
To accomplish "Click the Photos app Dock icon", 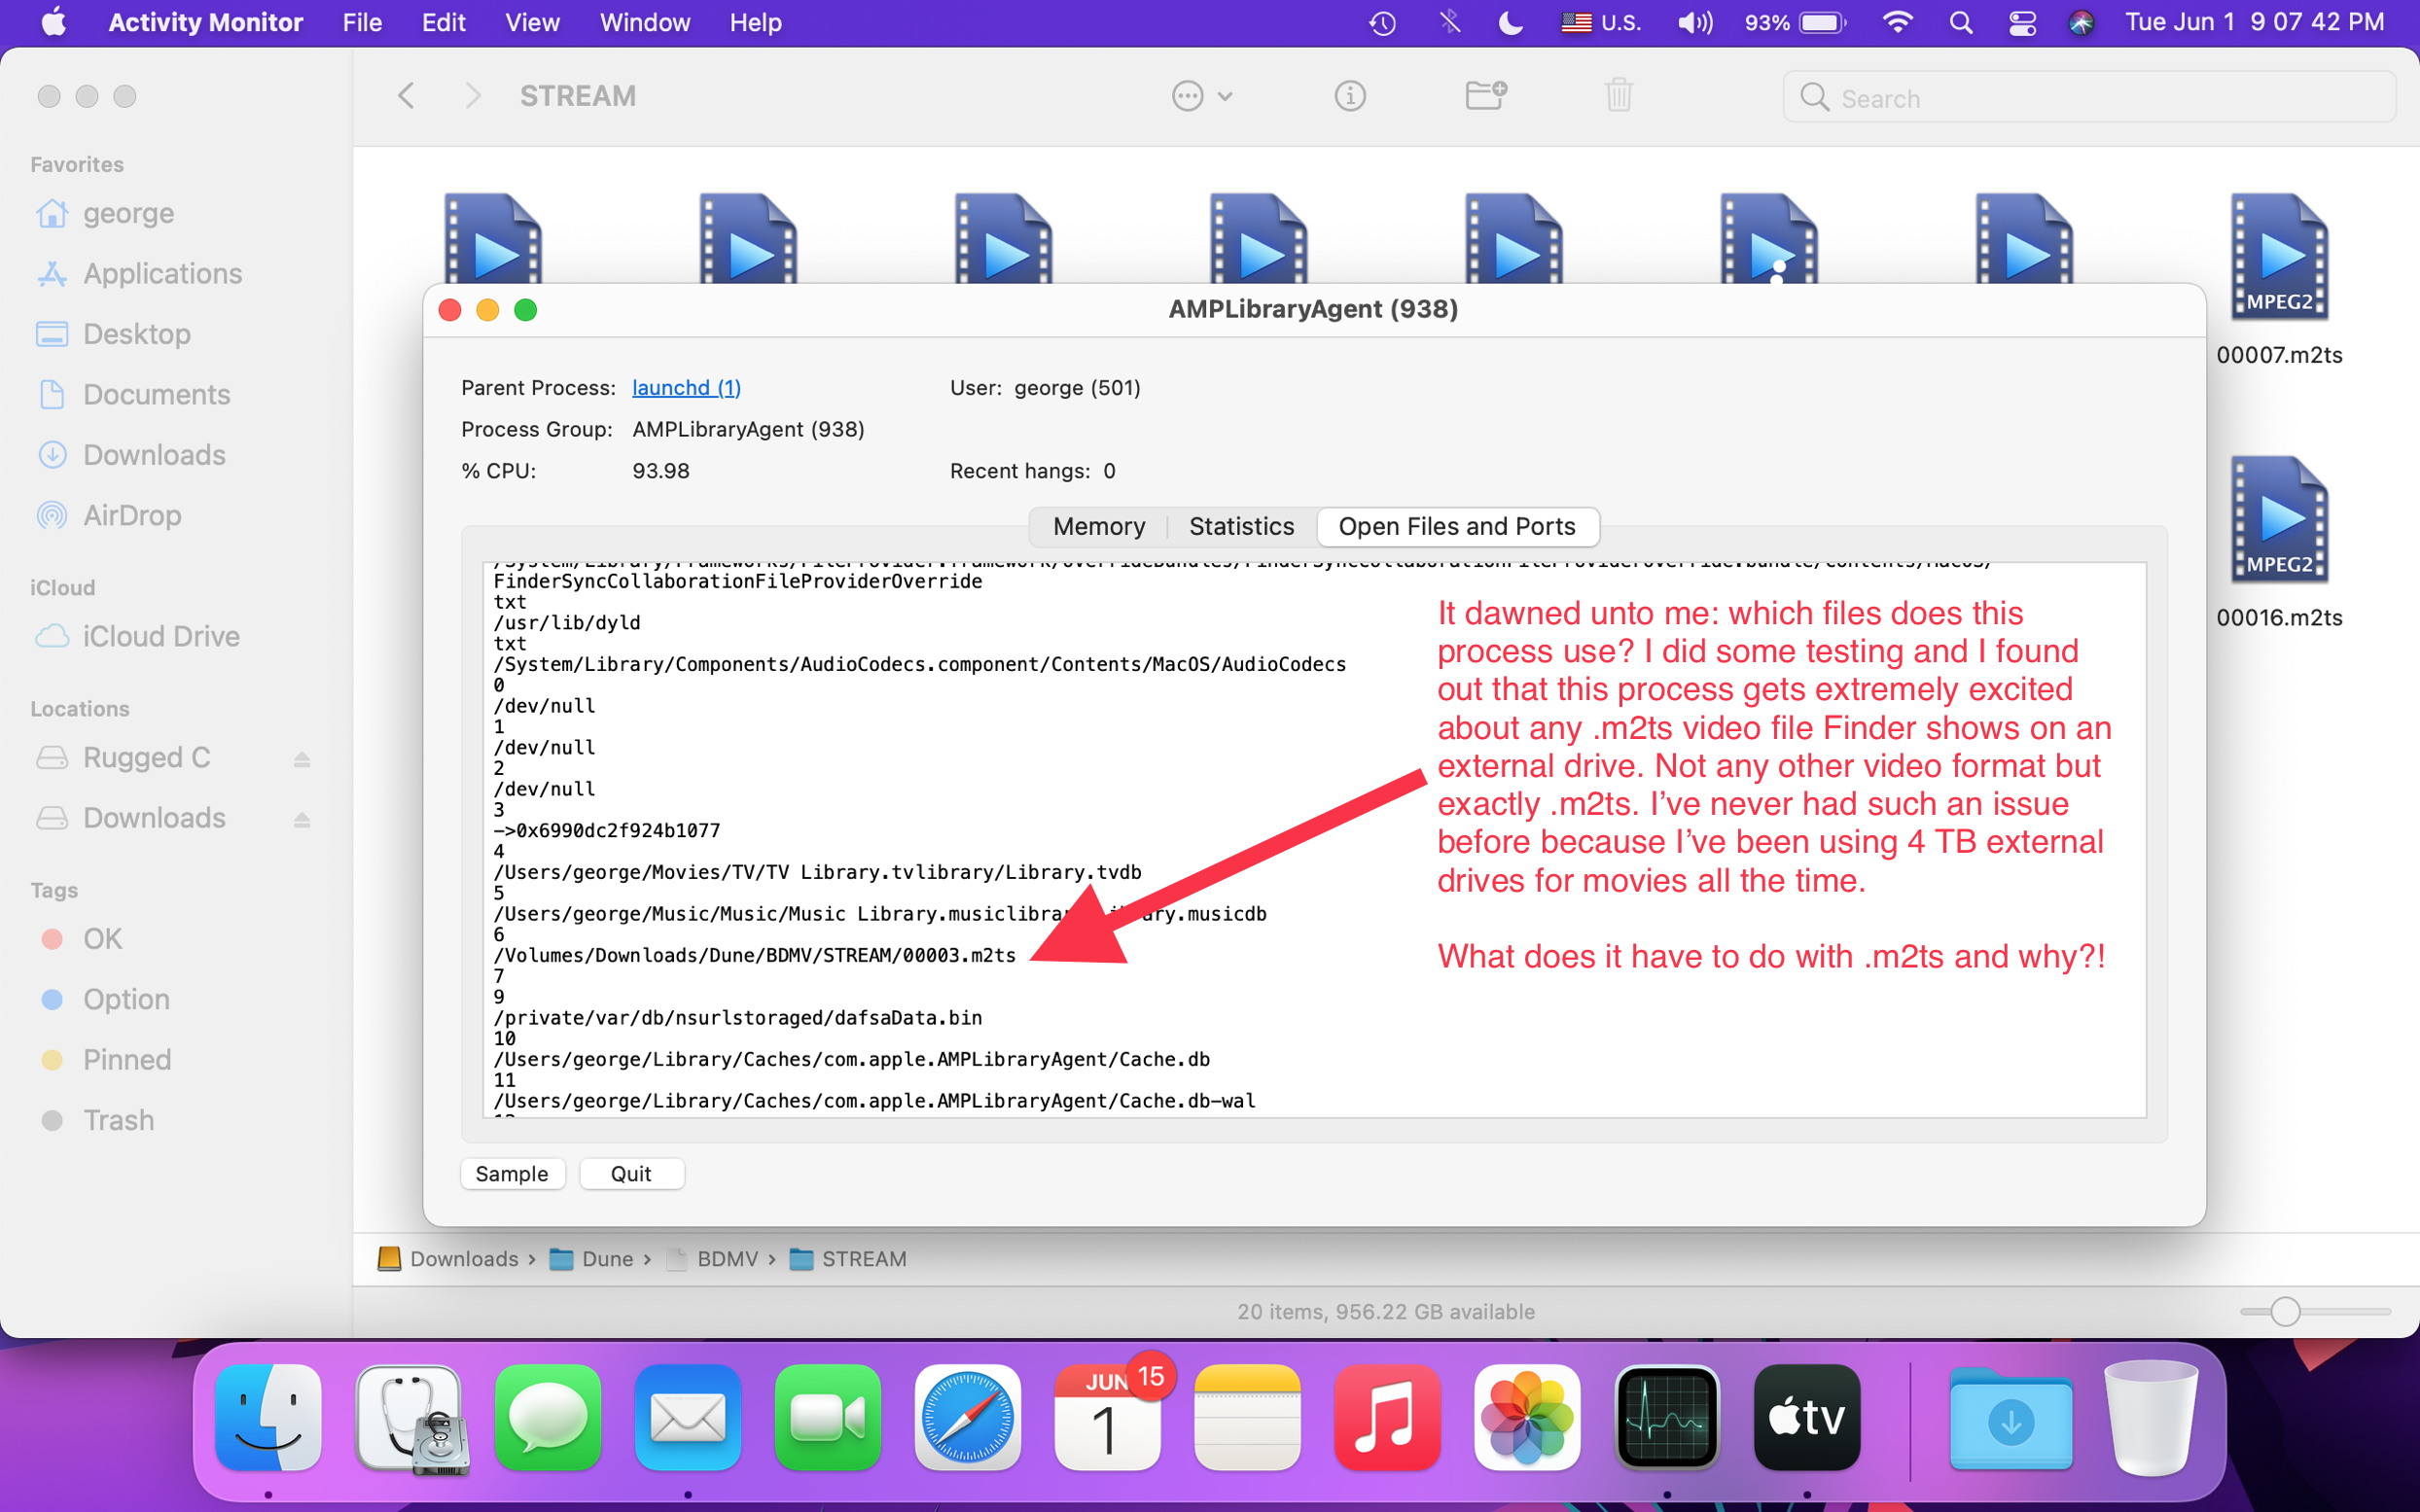I will [x=1526, y=1418].
